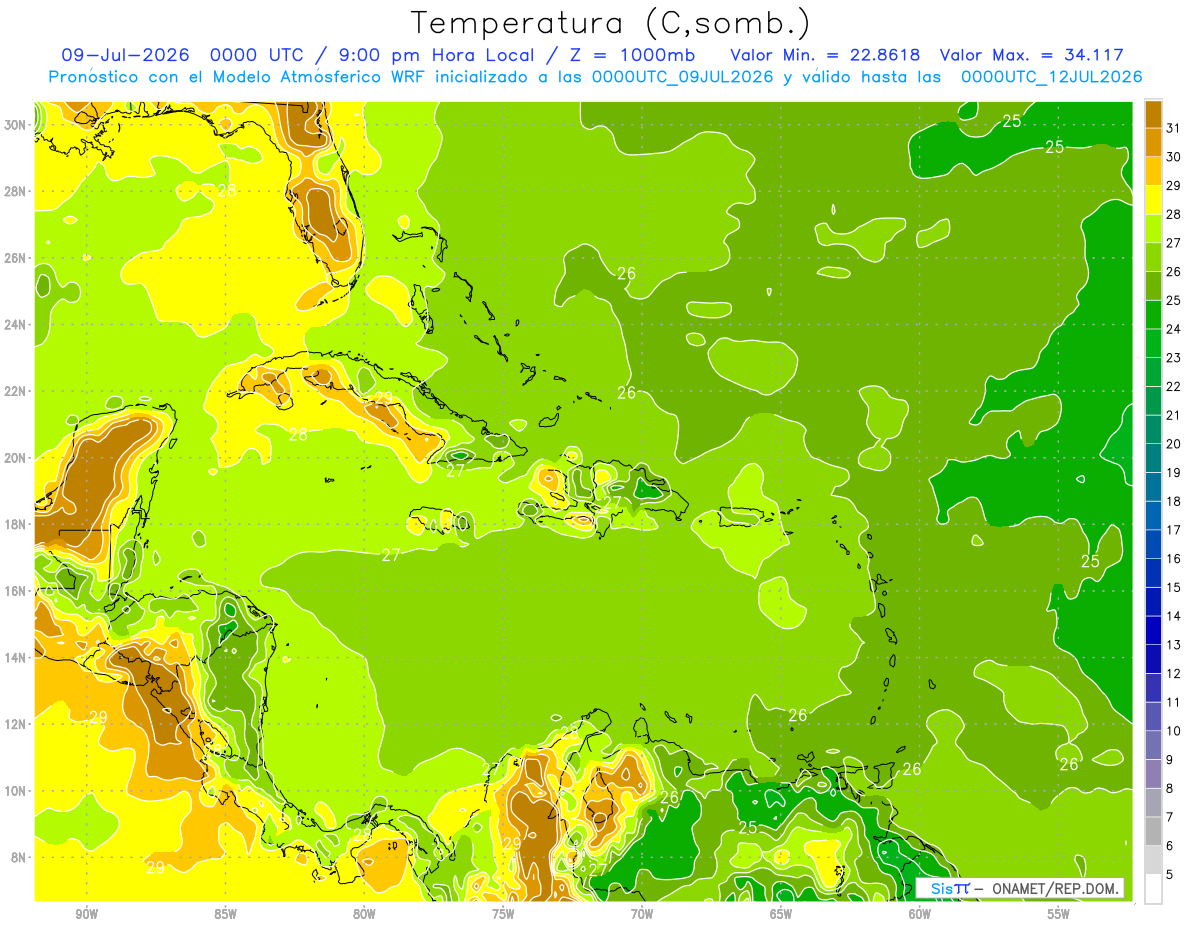1200x927 pixels.
Task: Click the '80W' longitude axis label
Action: [x=364, y=914]
